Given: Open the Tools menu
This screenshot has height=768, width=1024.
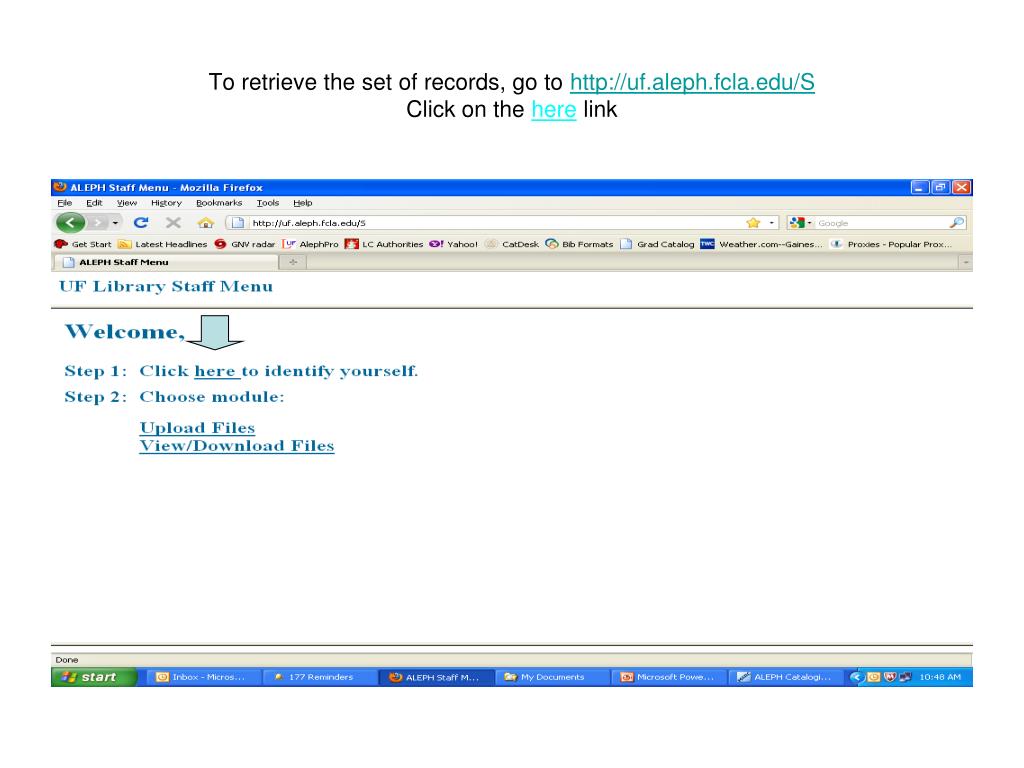Looking at the screenshot, I should coord(268,203).
